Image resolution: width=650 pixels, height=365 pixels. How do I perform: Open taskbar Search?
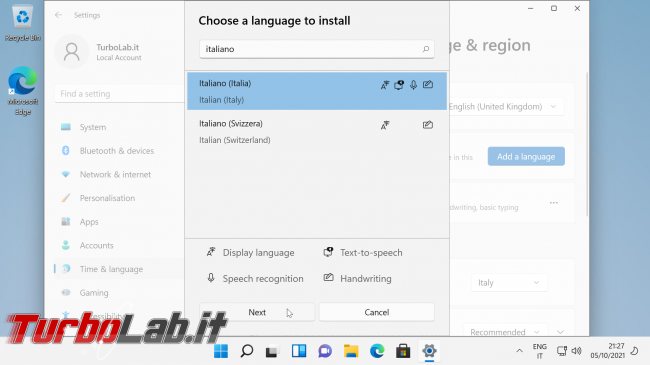(247, 351)
